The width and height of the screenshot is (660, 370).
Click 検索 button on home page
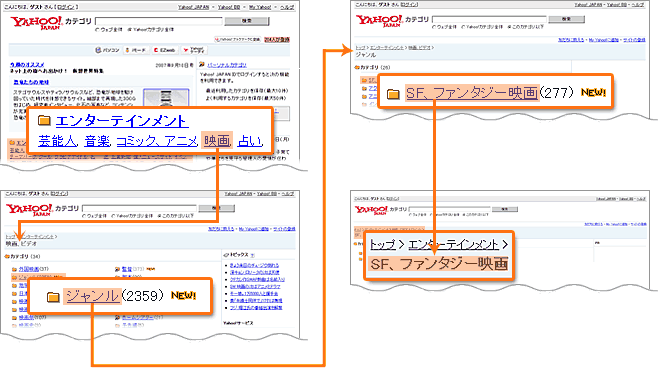[247, 21]
